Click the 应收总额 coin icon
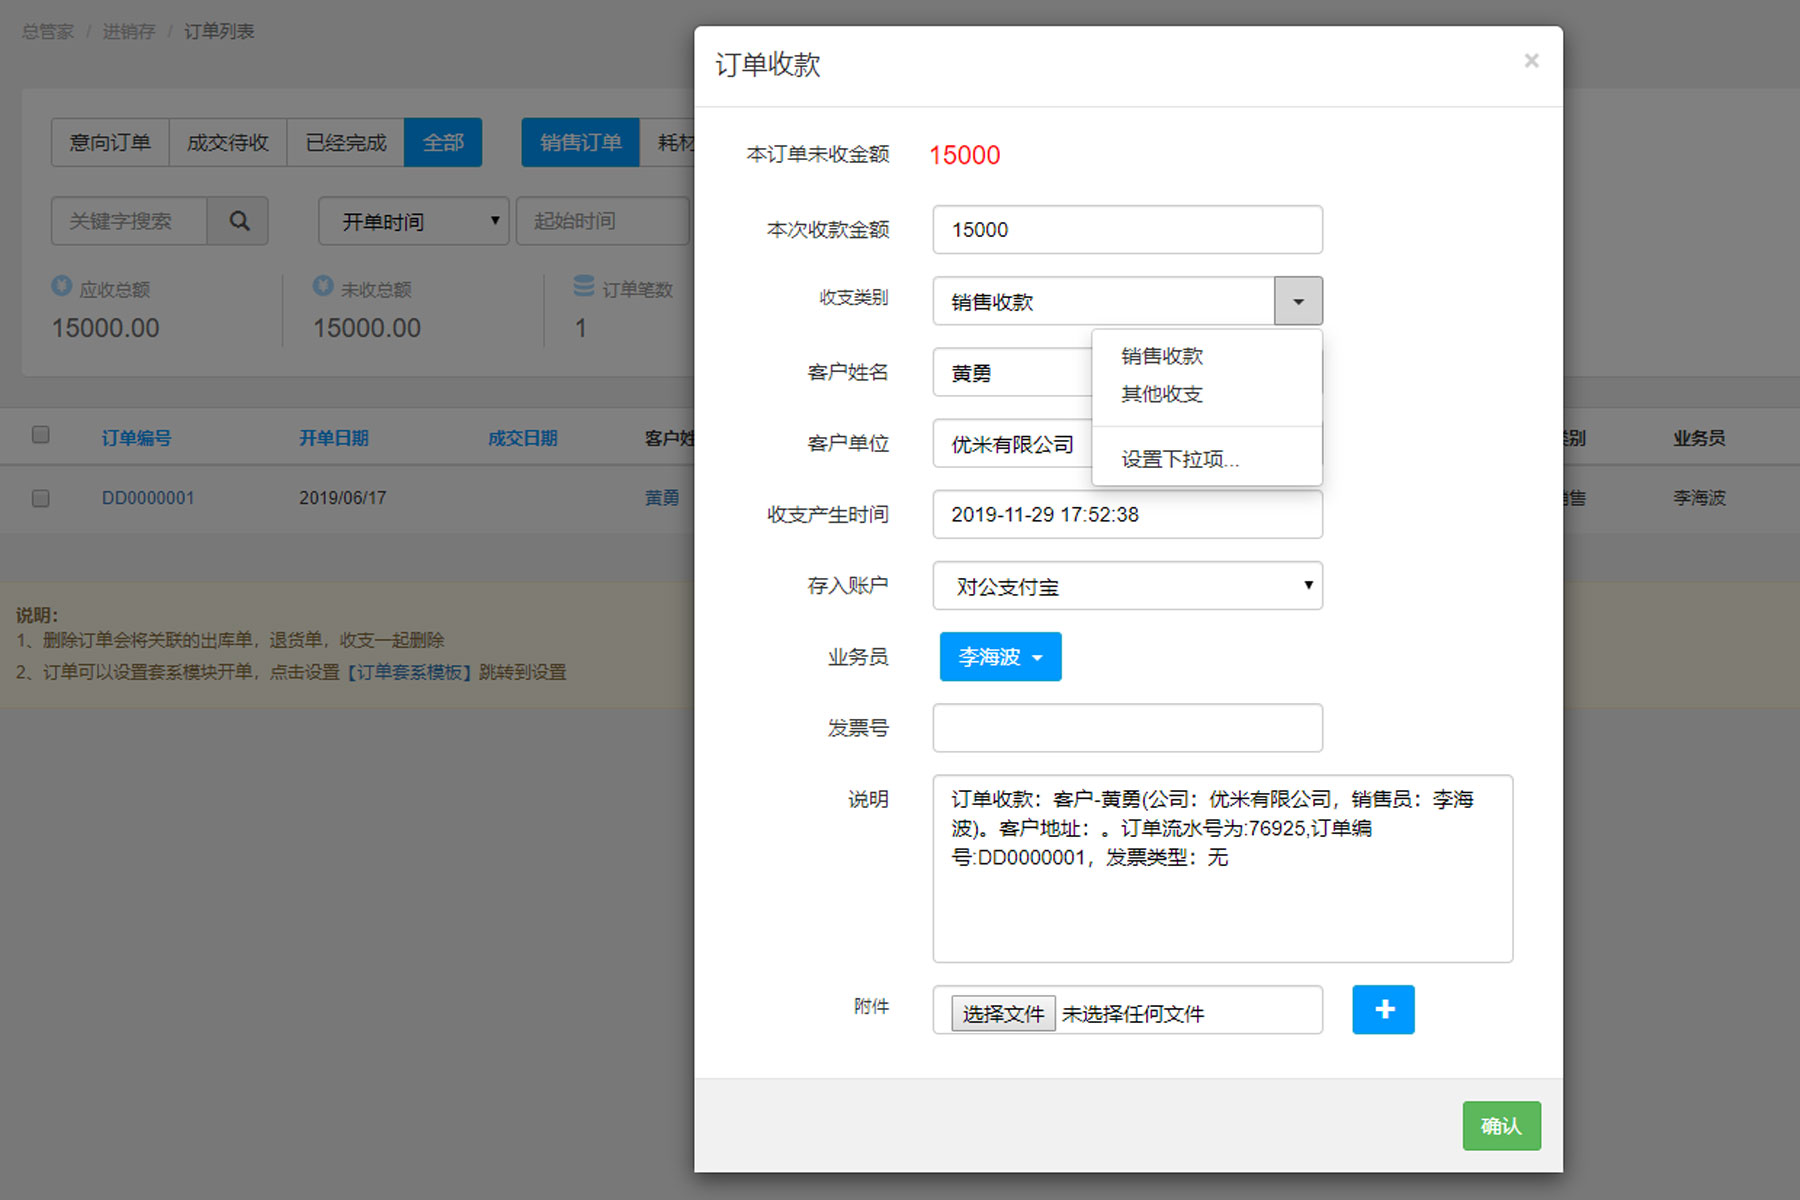This screenshot has width=1800, height=1200. [62, 286]
